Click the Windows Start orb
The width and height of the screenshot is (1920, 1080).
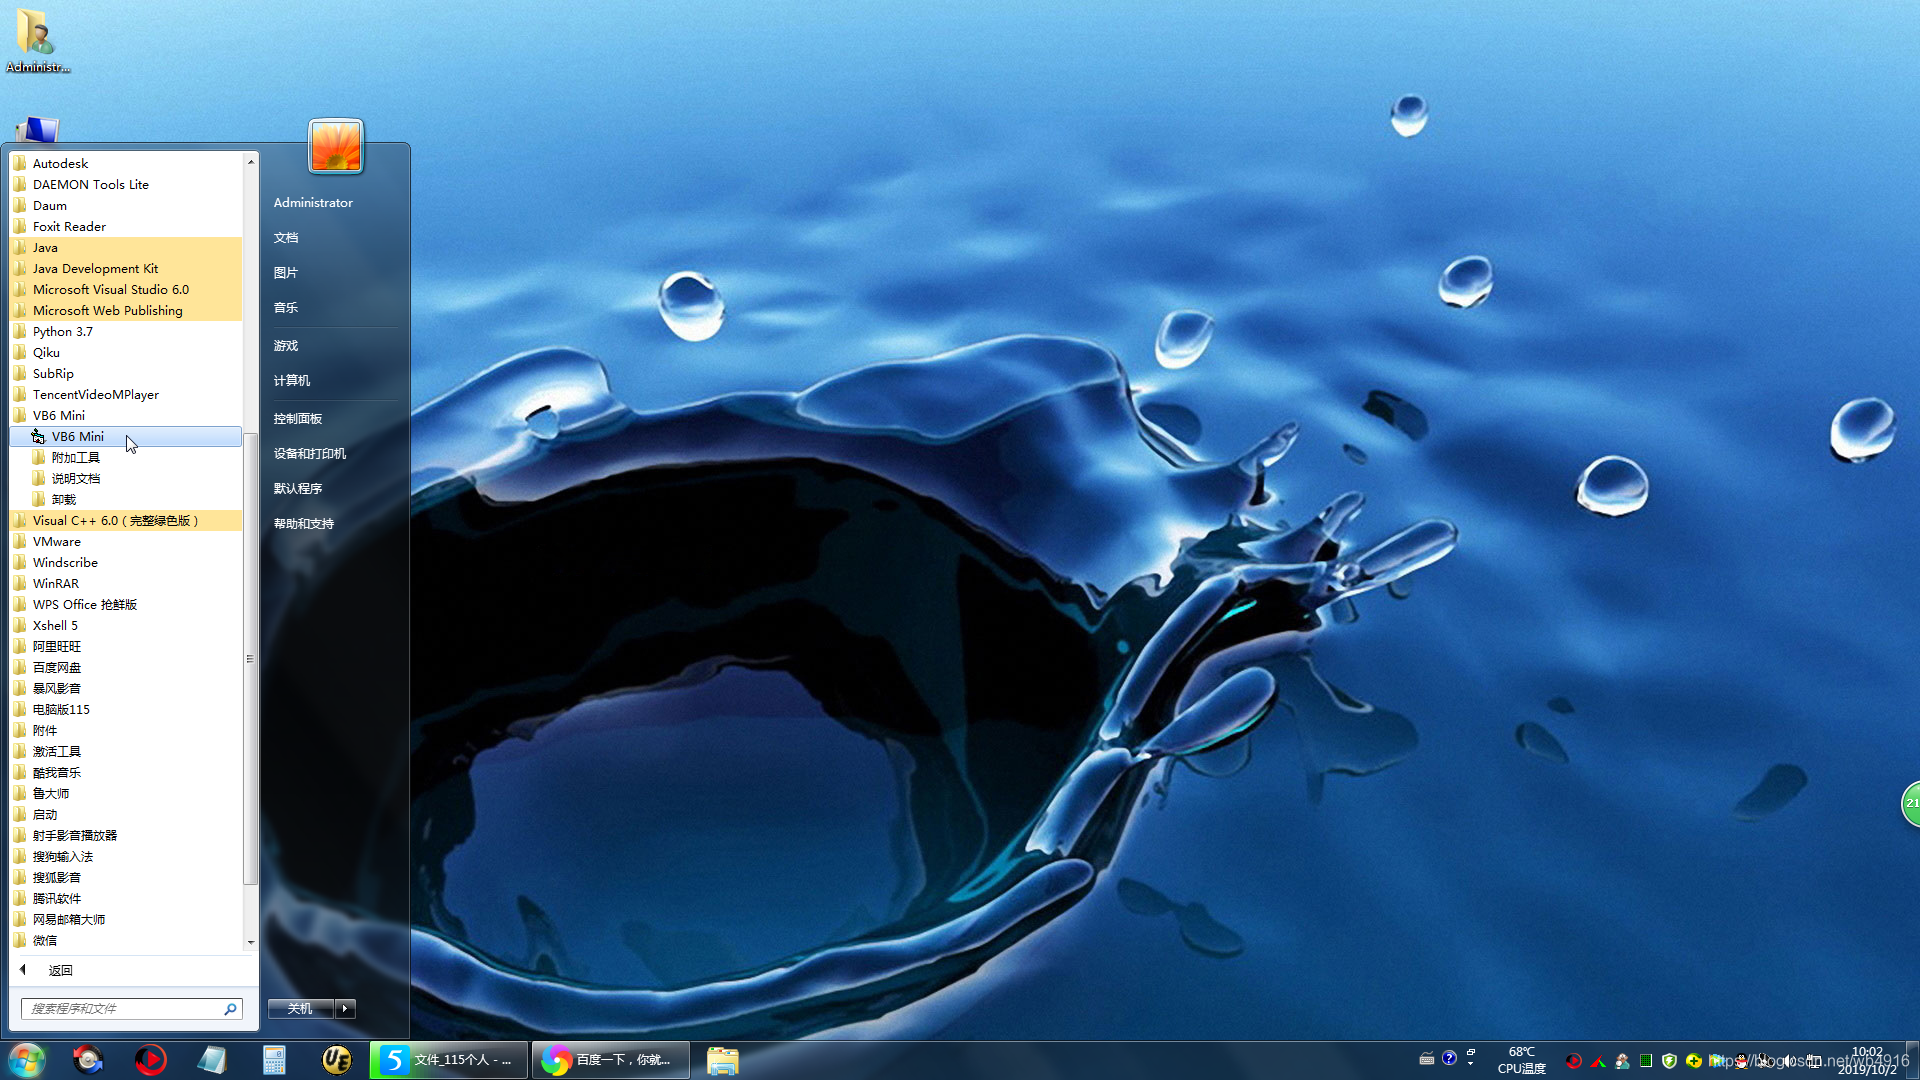pyautogui.click(x=27, y=1059)
